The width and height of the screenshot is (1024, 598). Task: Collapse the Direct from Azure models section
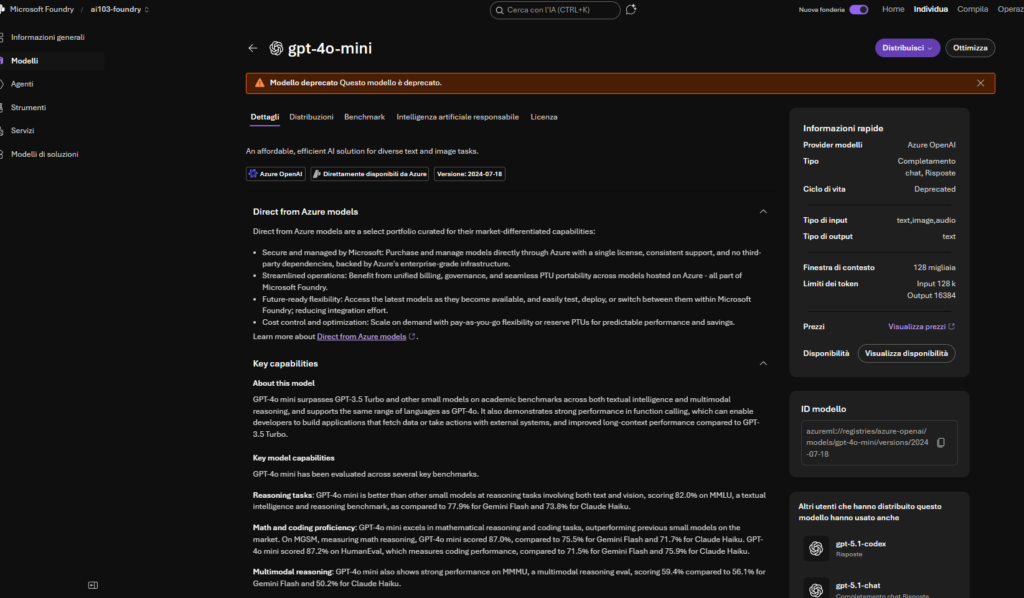pos(763,212)
